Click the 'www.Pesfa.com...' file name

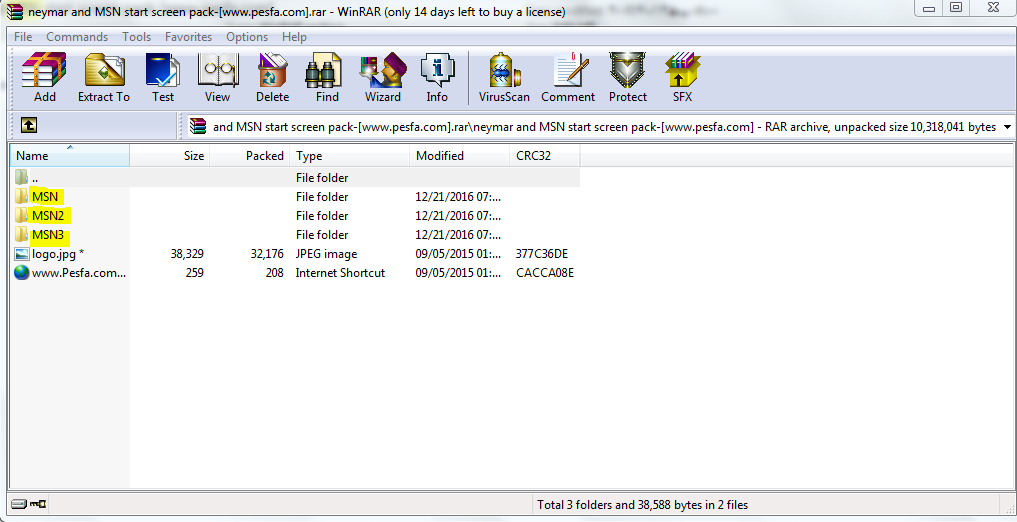tap(79, 272)
